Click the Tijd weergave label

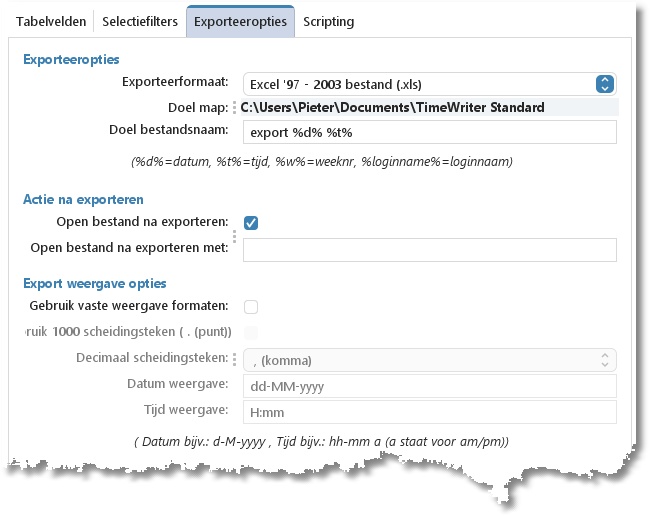186,409
